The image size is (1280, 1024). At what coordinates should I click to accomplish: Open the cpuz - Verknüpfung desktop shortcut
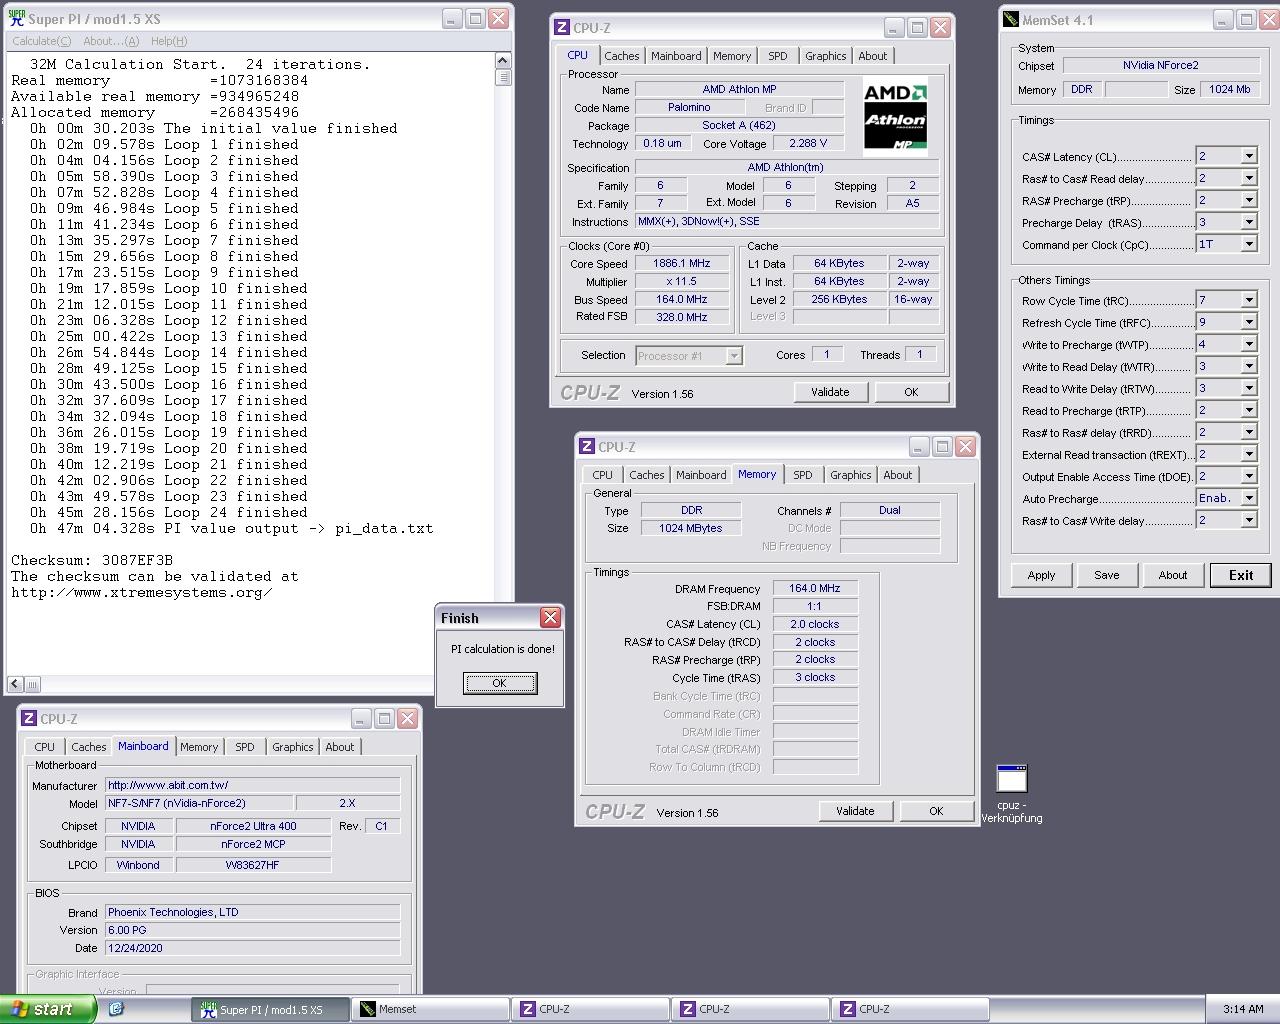click(1012, 794)
